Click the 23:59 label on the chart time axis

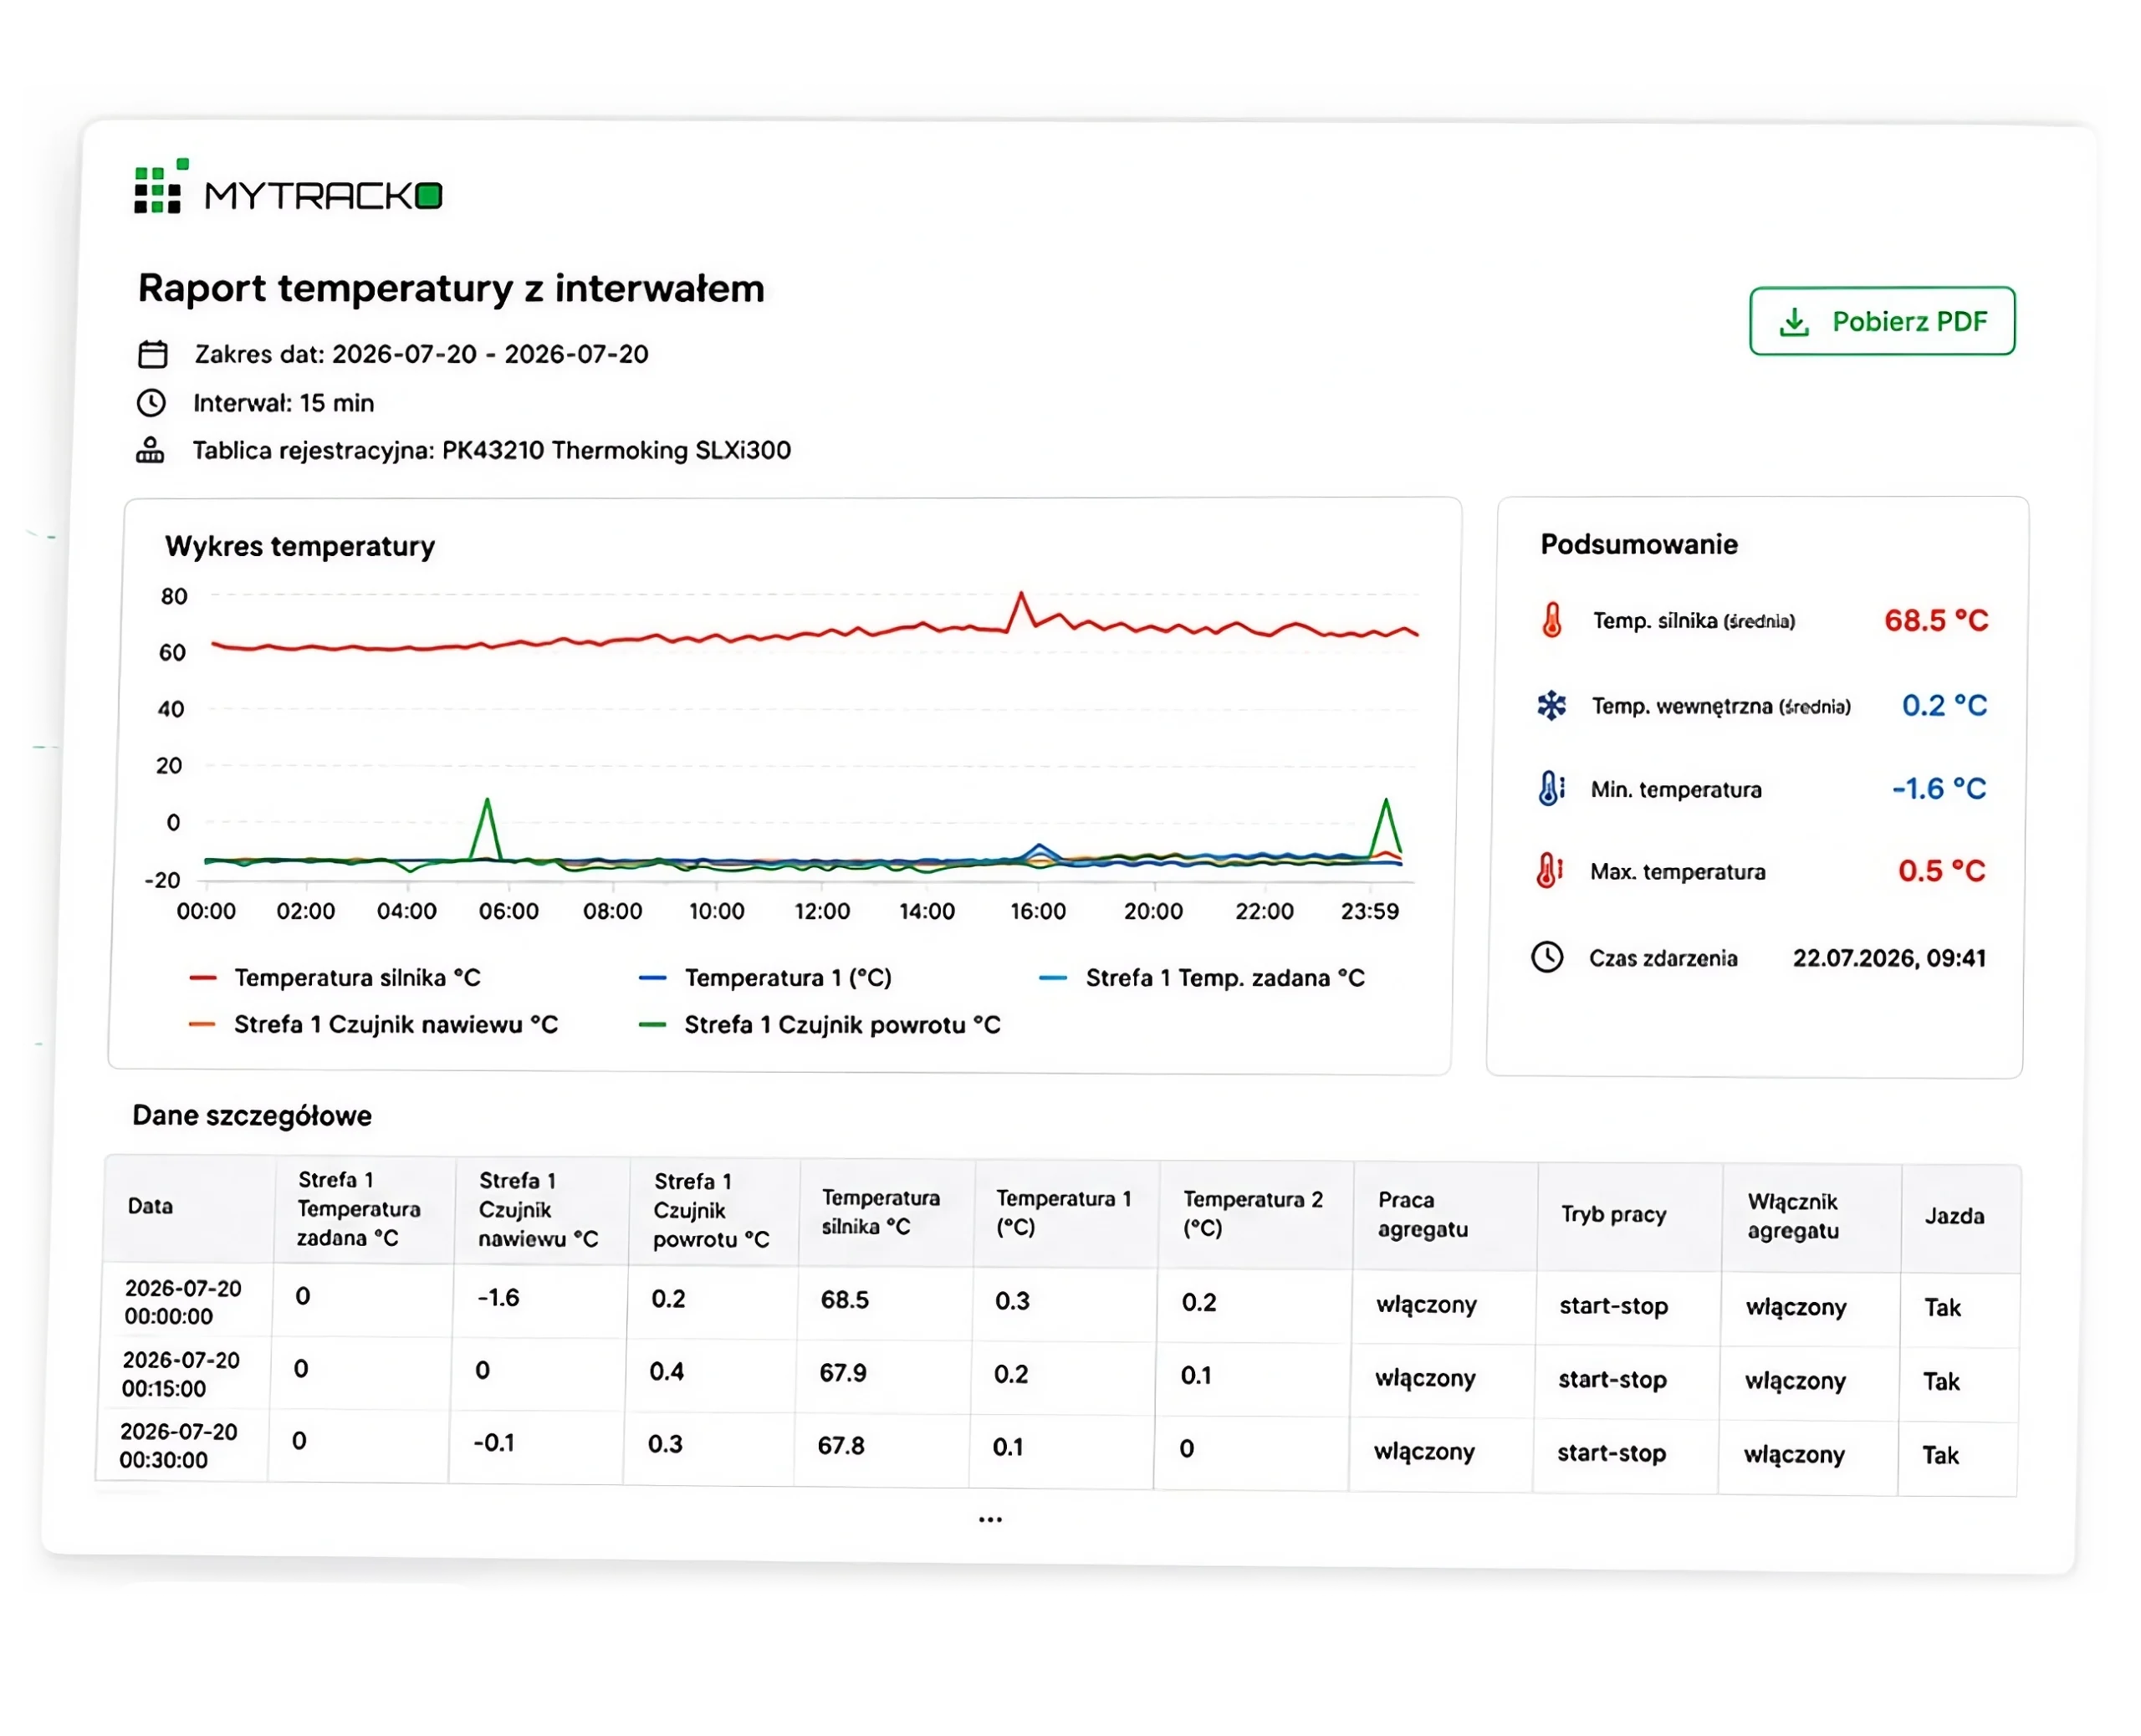[x=1370, y=911]
